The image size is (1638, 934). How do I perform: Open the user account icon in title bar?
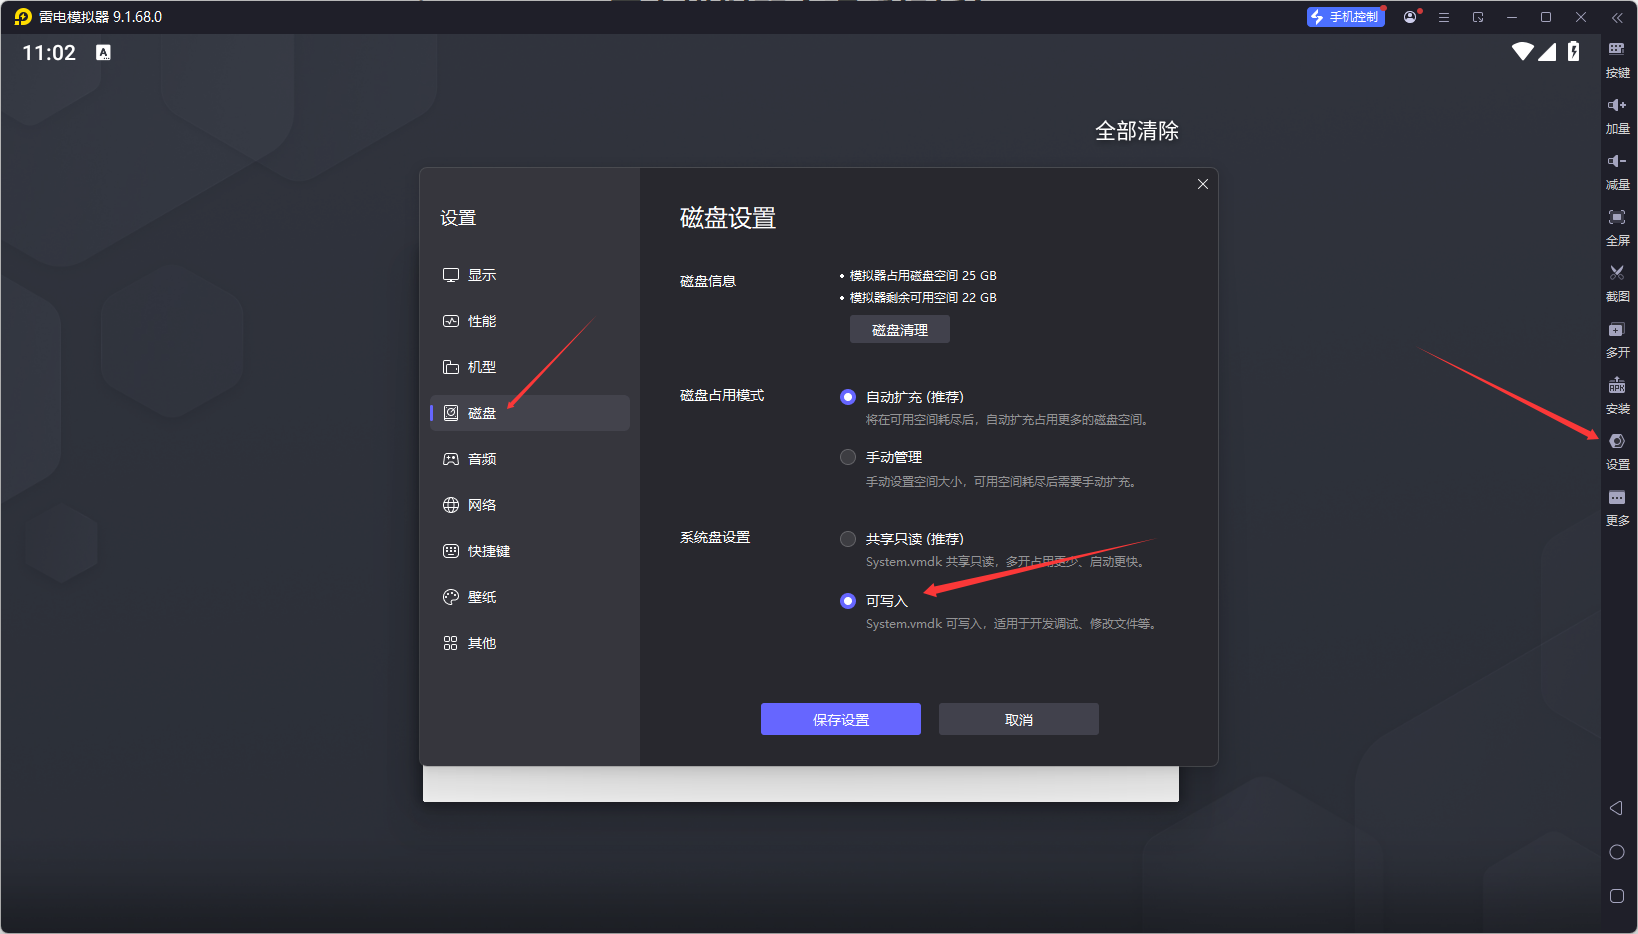click(x=1410, y=17)
